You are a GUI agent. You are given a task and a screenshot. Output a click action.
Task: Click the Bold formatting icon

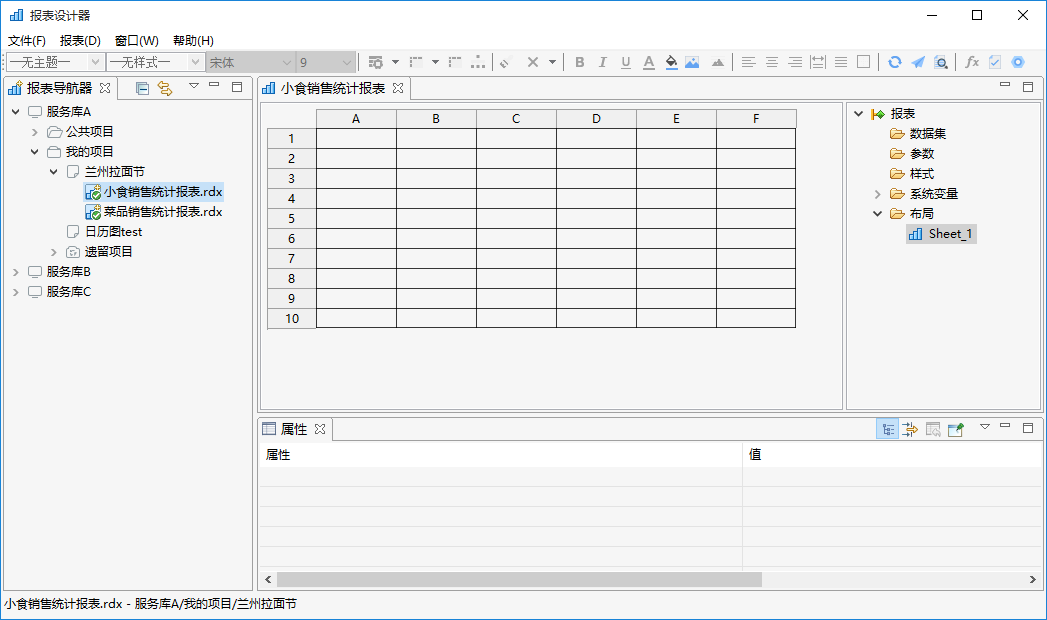coord(580,62)
